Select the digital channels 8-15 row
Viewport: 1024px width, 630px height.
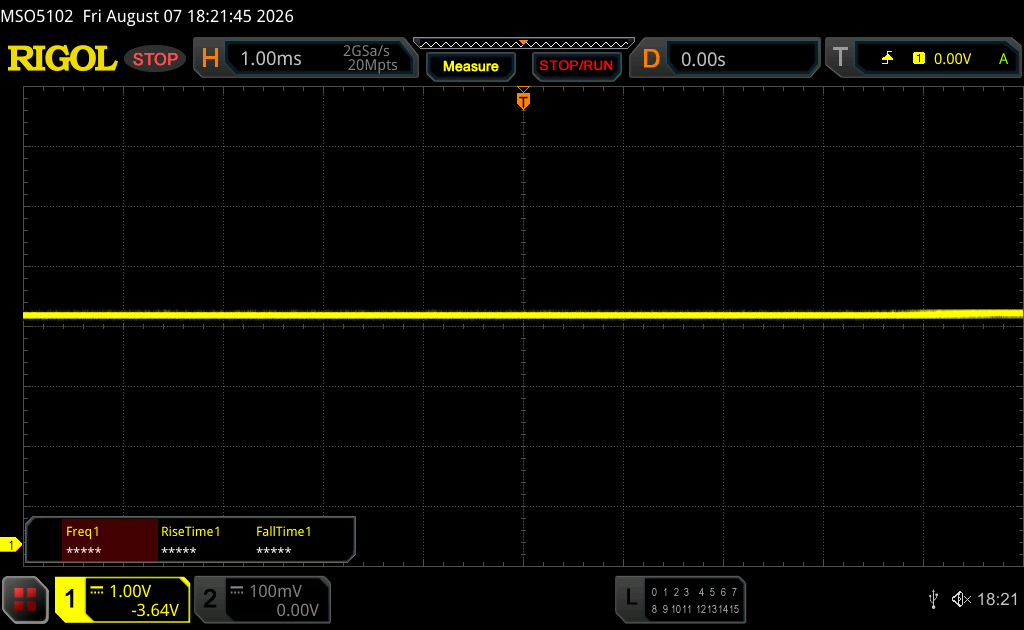pyautogui.click(x=695, y=609)
